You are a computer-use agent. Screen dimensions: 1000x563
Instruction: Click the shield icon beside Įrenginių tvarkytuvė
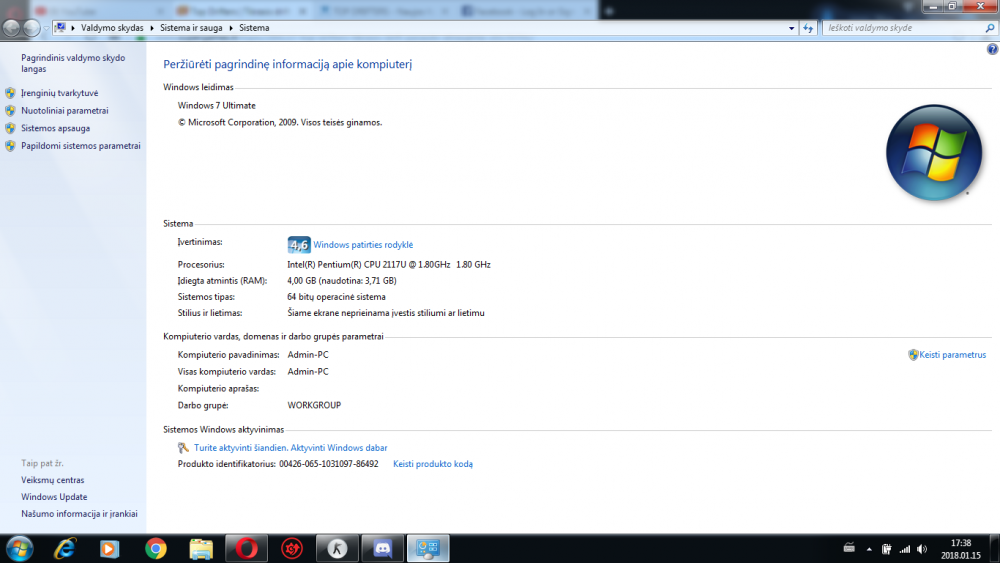[x=10, y=93]
